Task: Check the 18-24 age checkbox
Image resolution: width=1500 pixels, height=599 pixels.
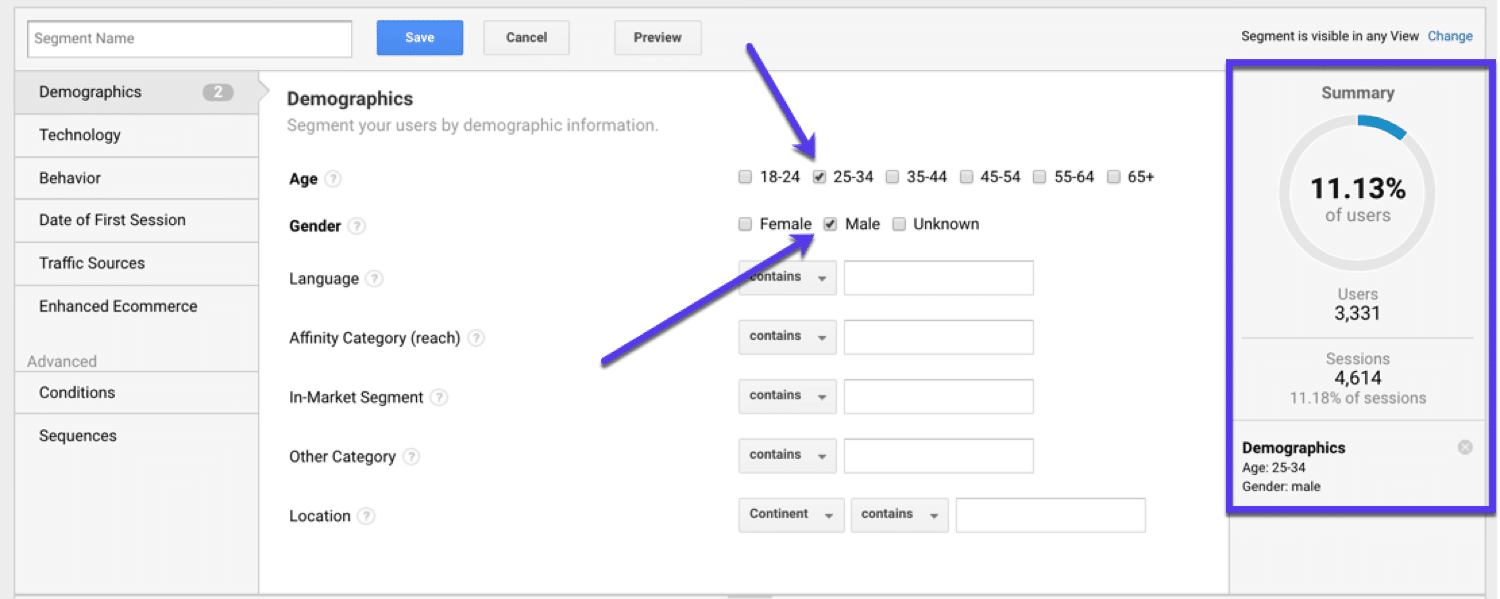Action: 745,176
